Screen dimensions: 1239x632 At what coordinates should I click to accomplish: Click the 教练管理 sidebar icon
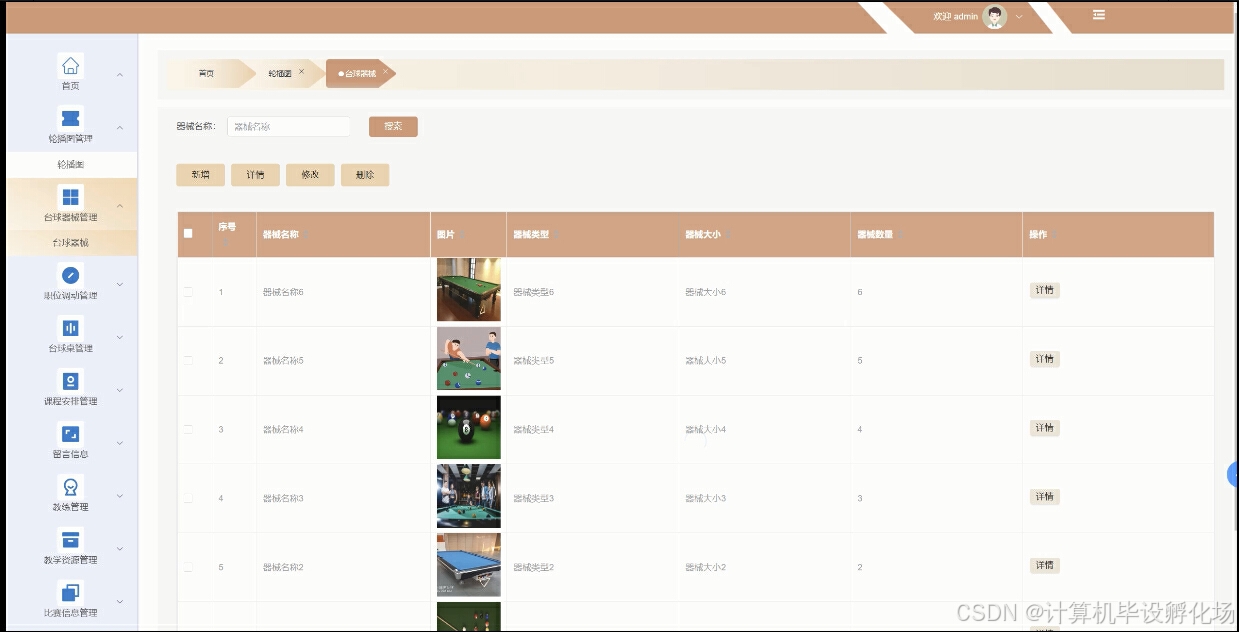70,487
